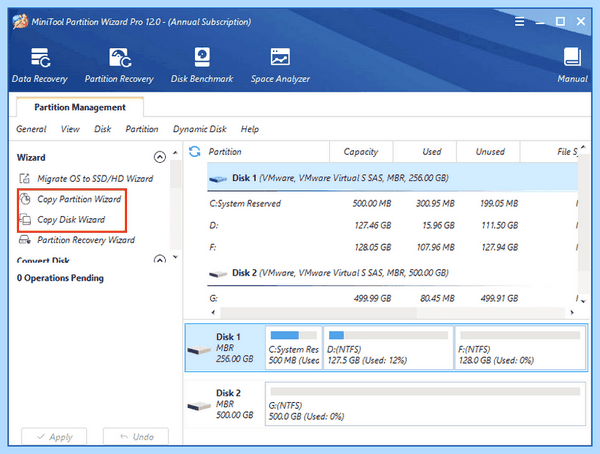600x454 pixels.
Task: Select Disk 2 row in partition list
Action: point(392,273)
